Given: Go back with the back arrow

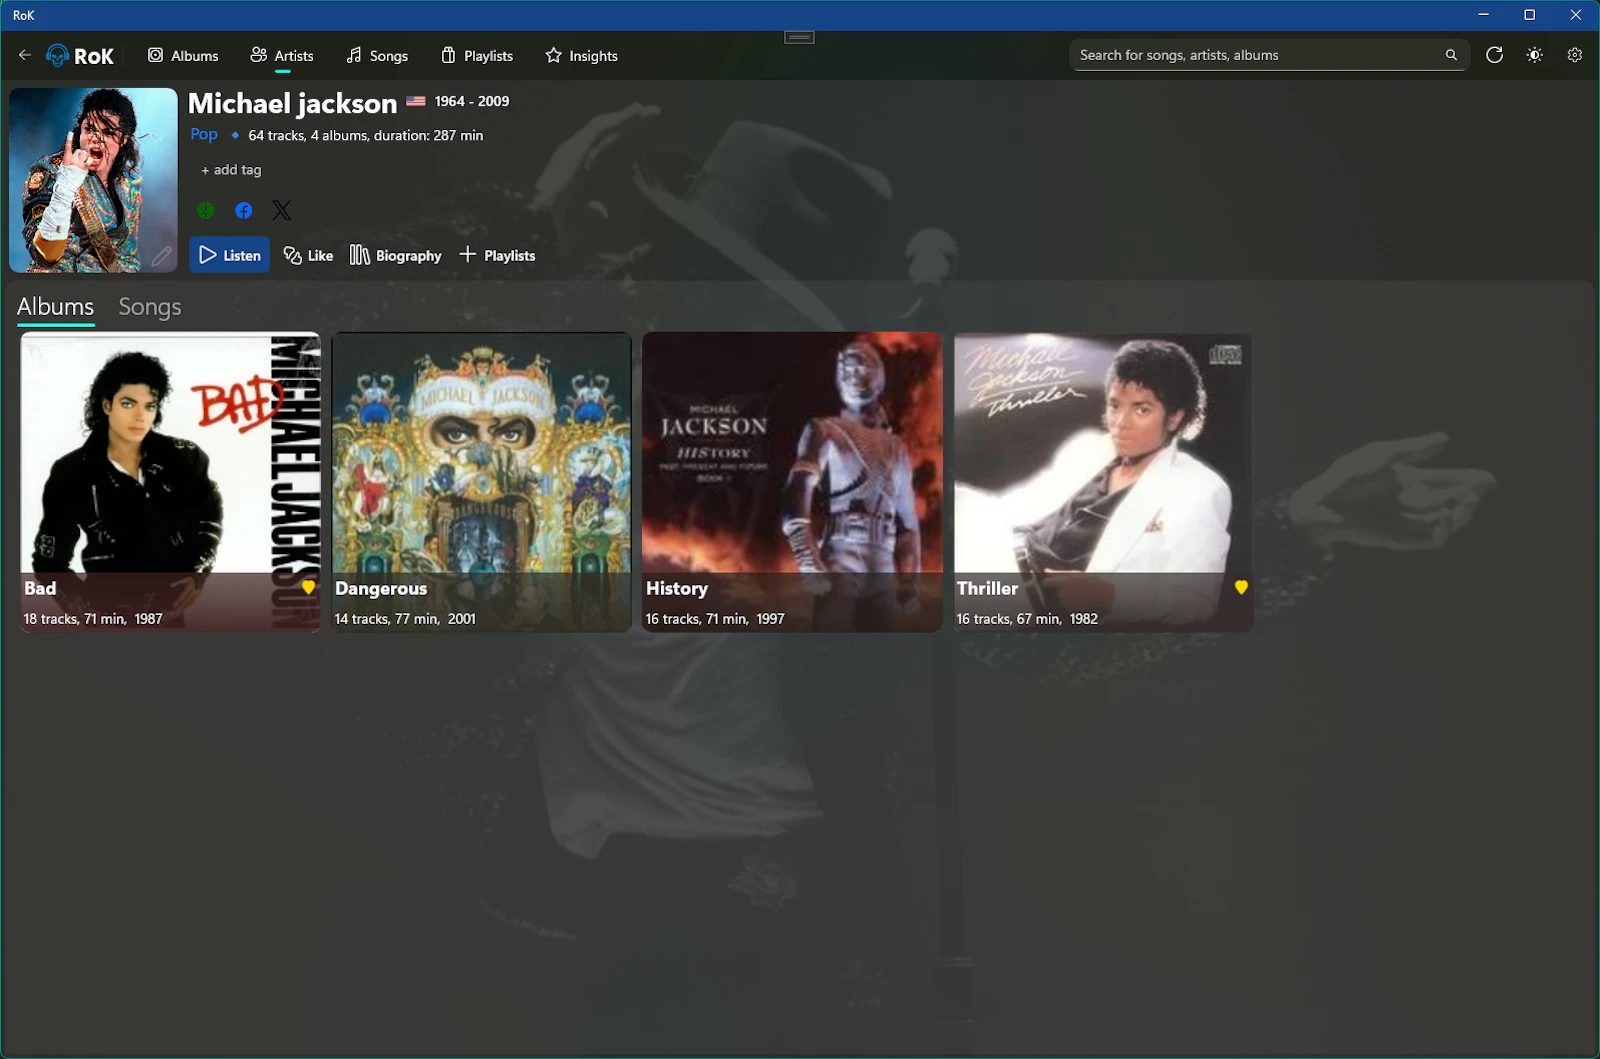Looking at the screenshot, I should pos(25,55).
